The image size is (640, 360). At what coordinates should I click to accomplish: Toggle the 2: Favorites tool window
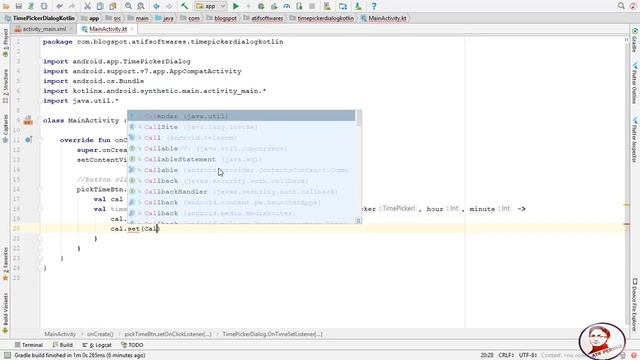click(5, 264)
